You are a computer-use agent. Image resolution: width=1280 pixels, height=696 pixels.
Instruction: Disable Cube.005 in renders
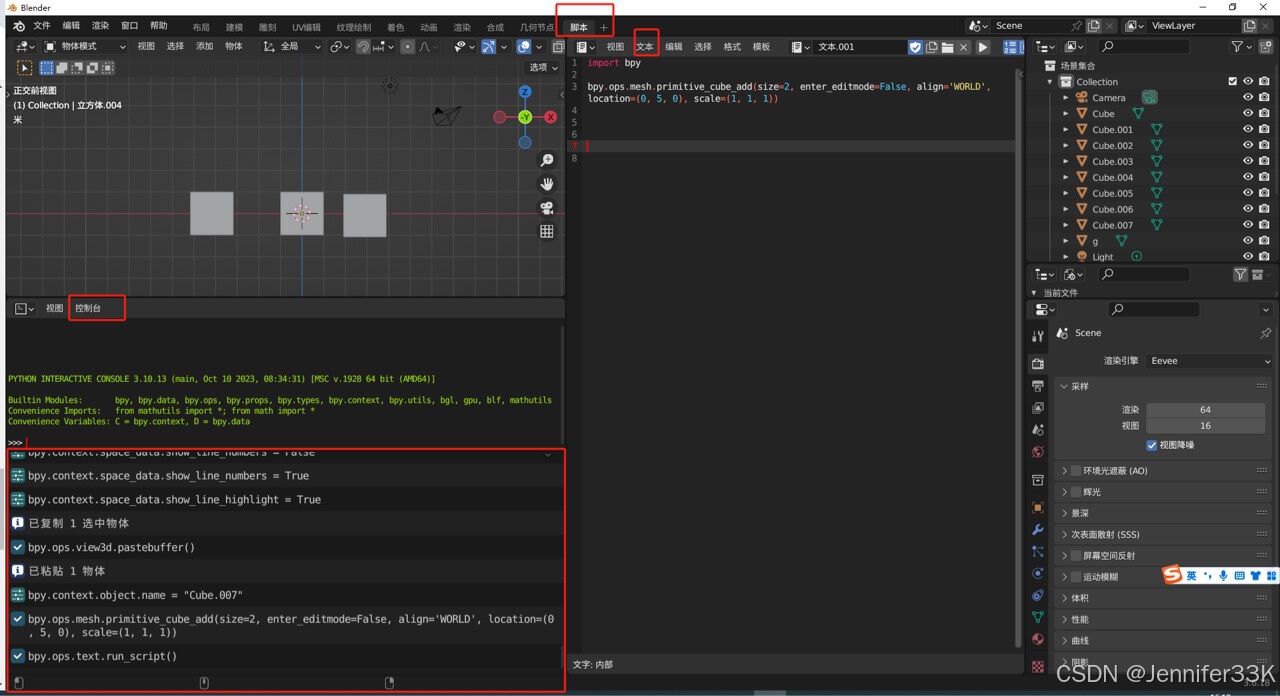click(1264, 193)
